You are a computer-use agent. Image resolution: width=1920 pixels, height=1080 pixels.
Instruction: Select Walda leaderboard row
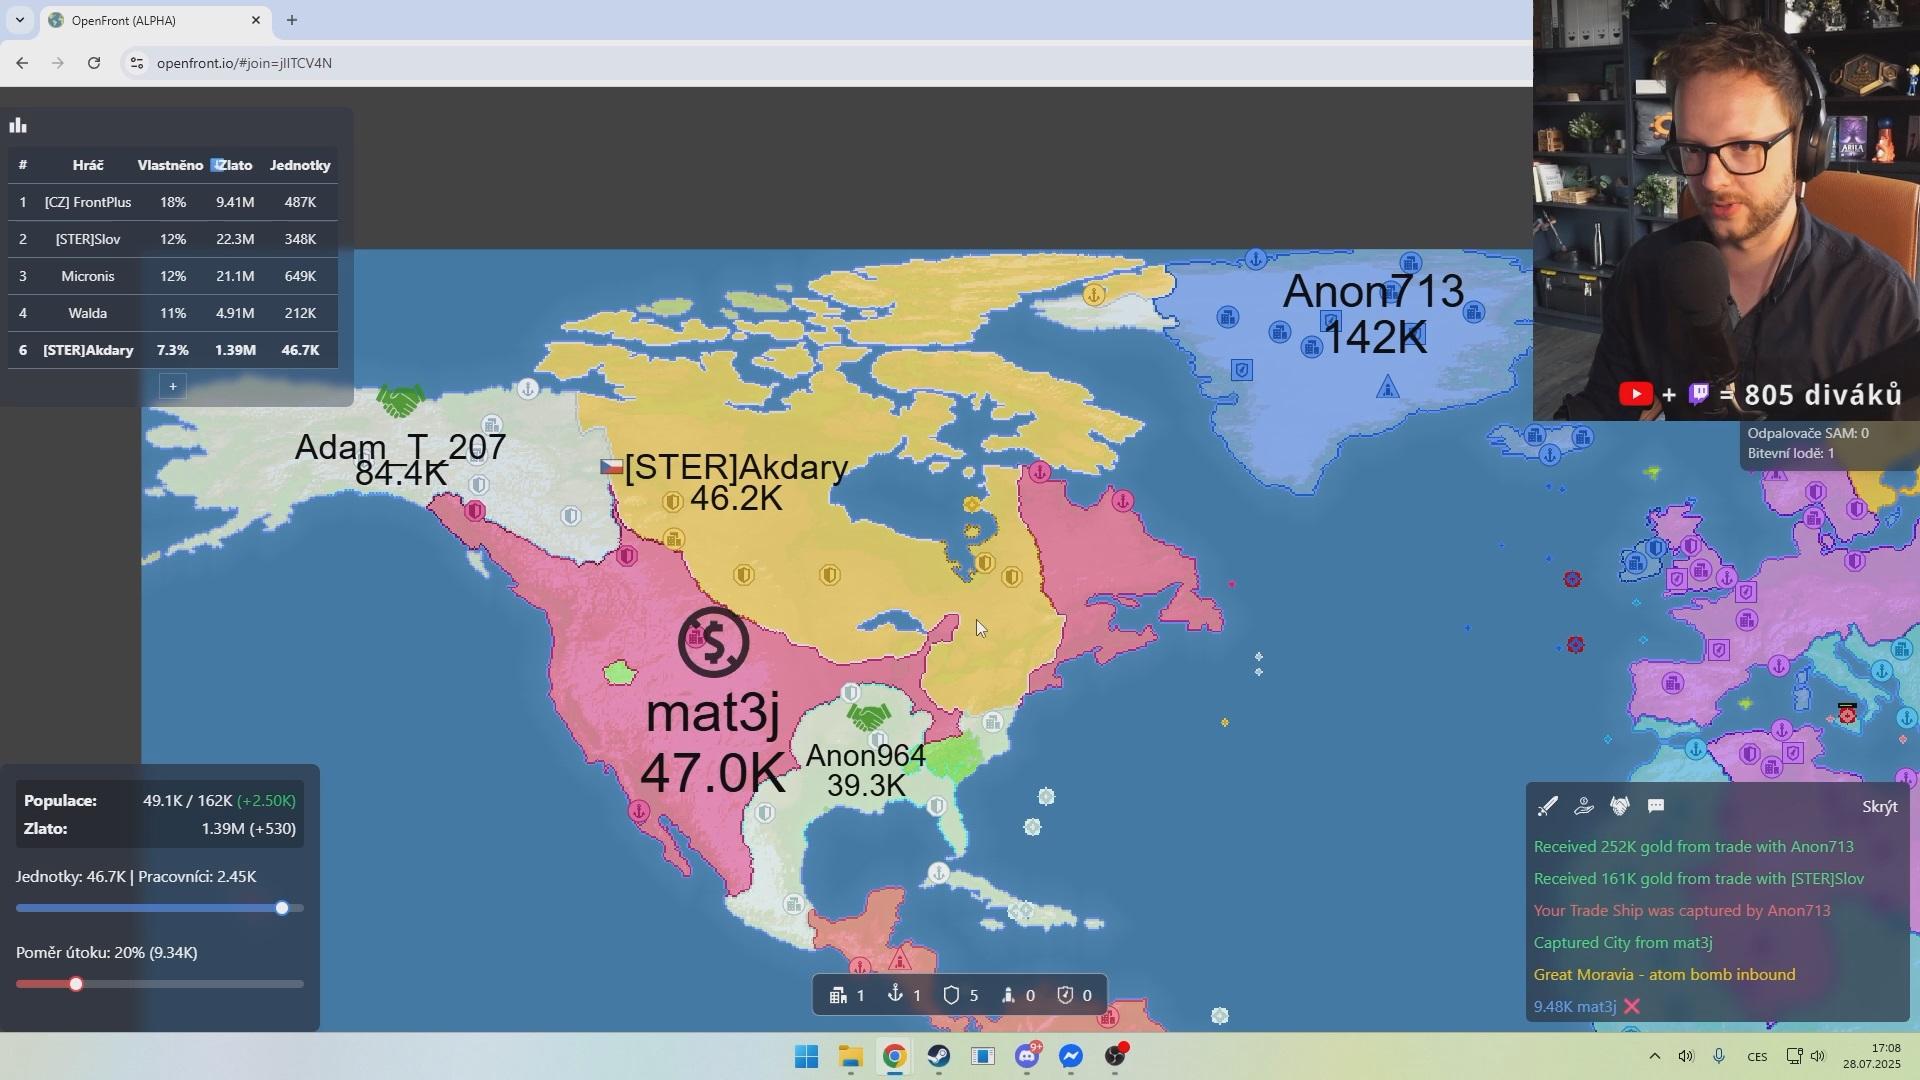[x=173, y=313]
